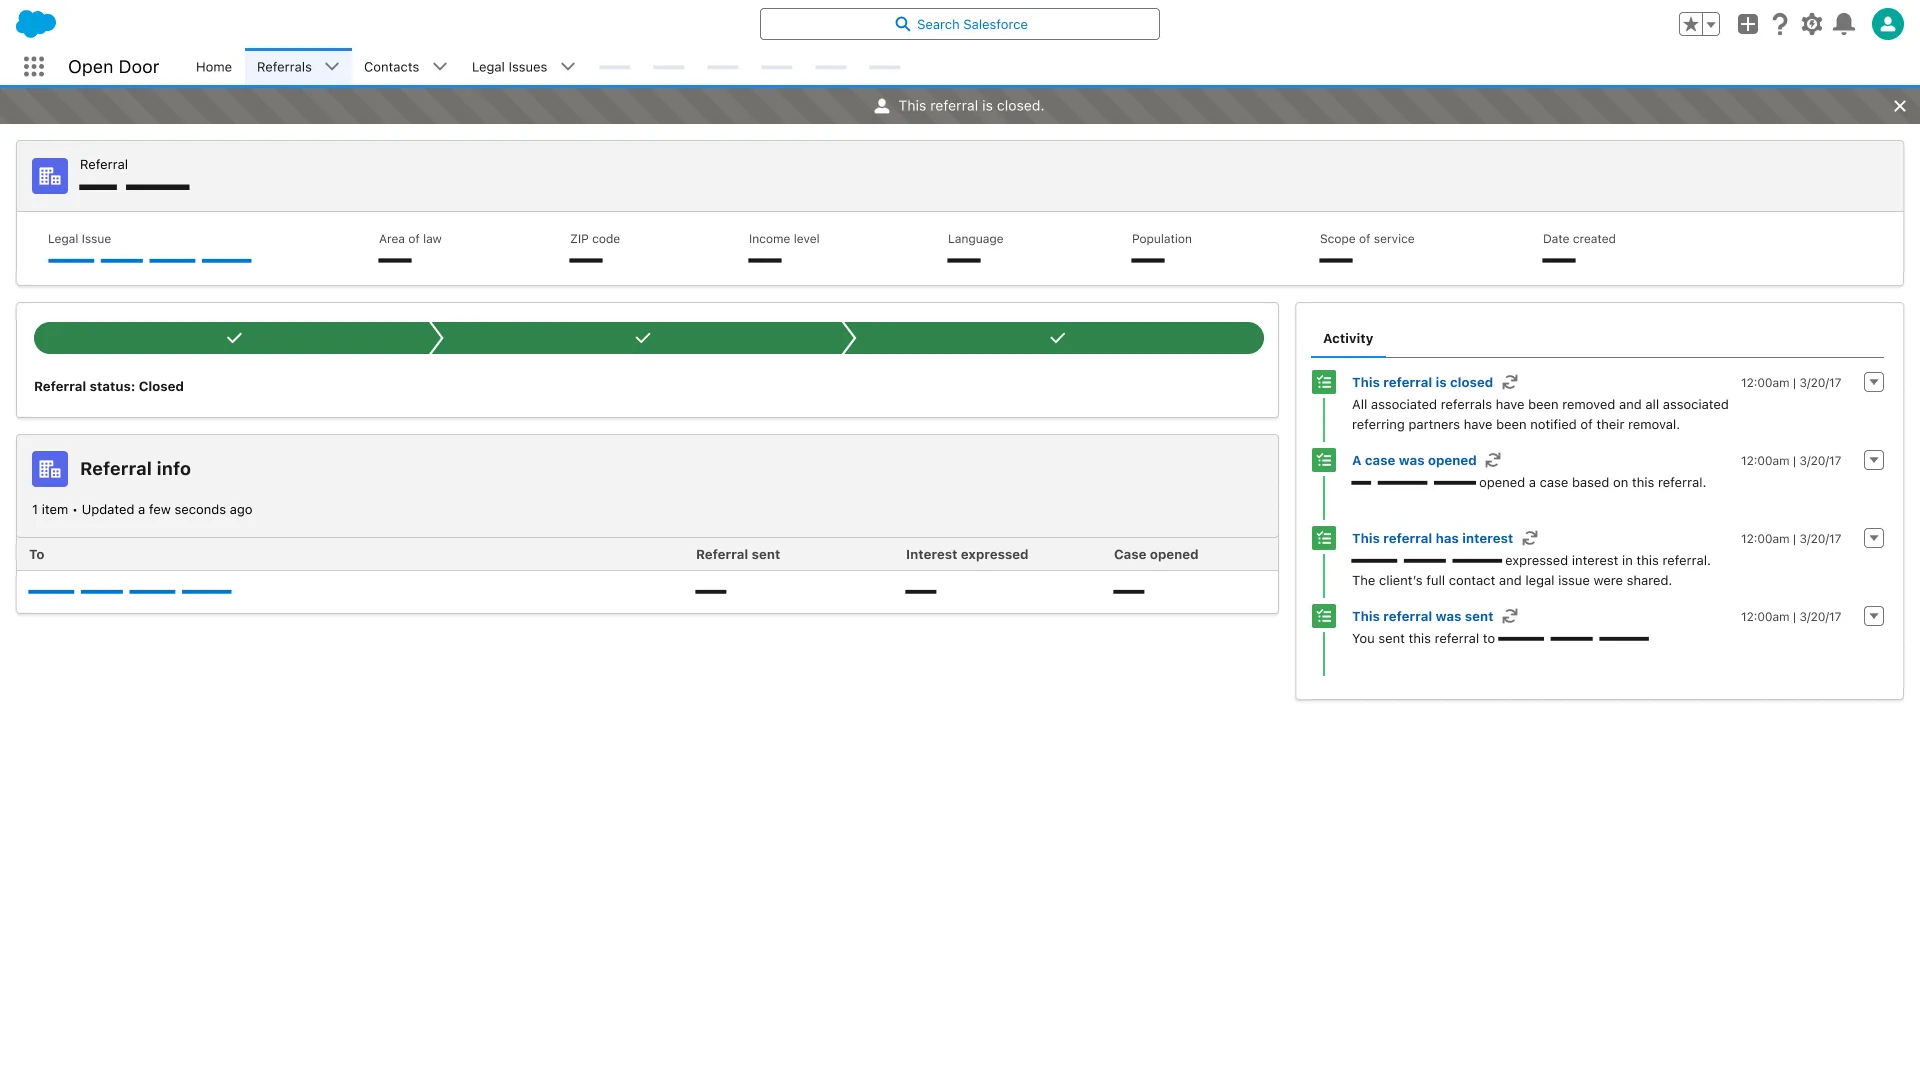Screen dimensions: 1920x1080
Task: Click the Case opened column header
Action: [1156, 555]
